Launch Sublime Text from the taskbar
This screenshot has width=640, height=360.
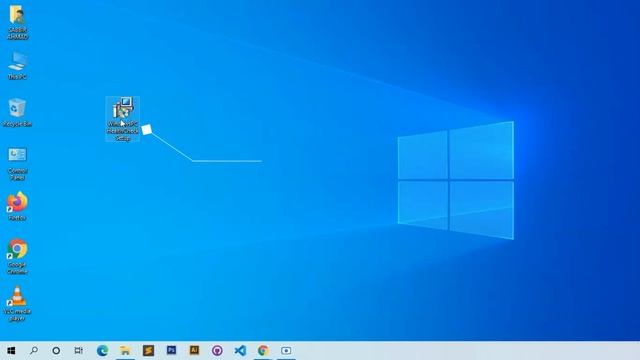coord(148,351)
